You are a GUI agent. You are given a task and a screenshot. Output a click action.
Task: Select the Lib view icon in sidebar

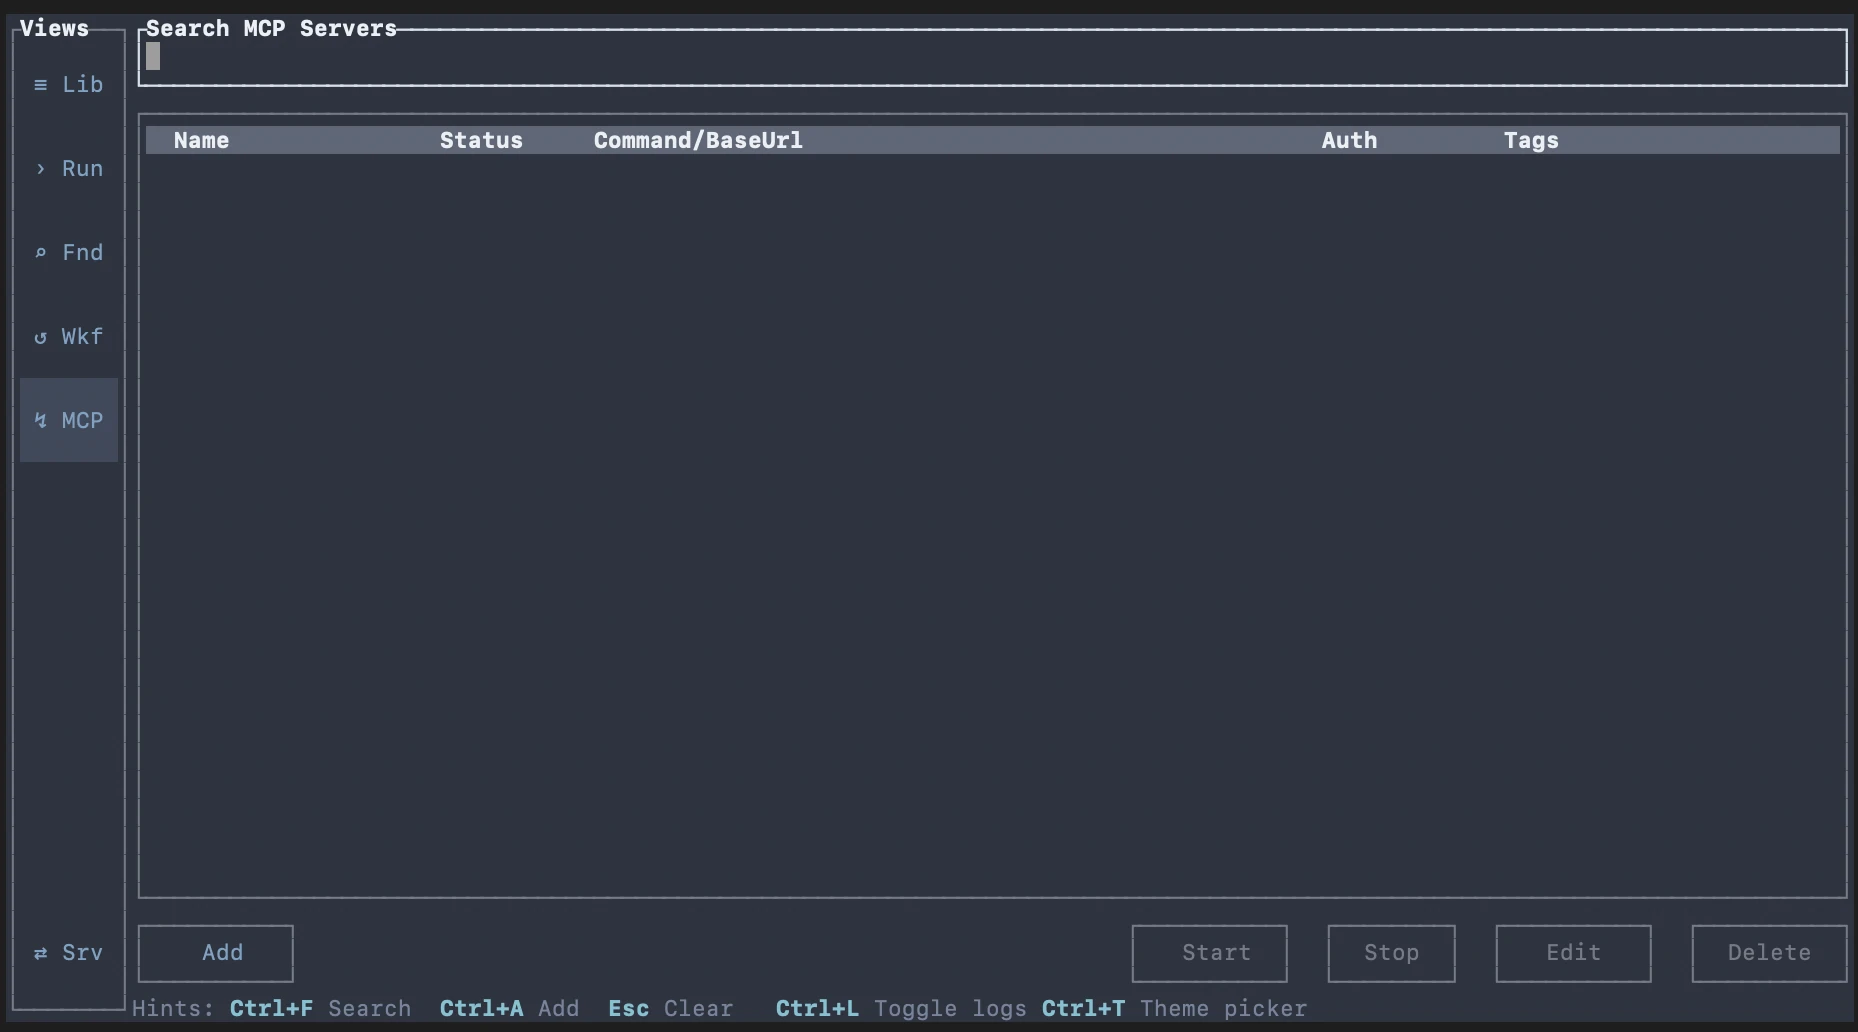[x=42, y=84]
